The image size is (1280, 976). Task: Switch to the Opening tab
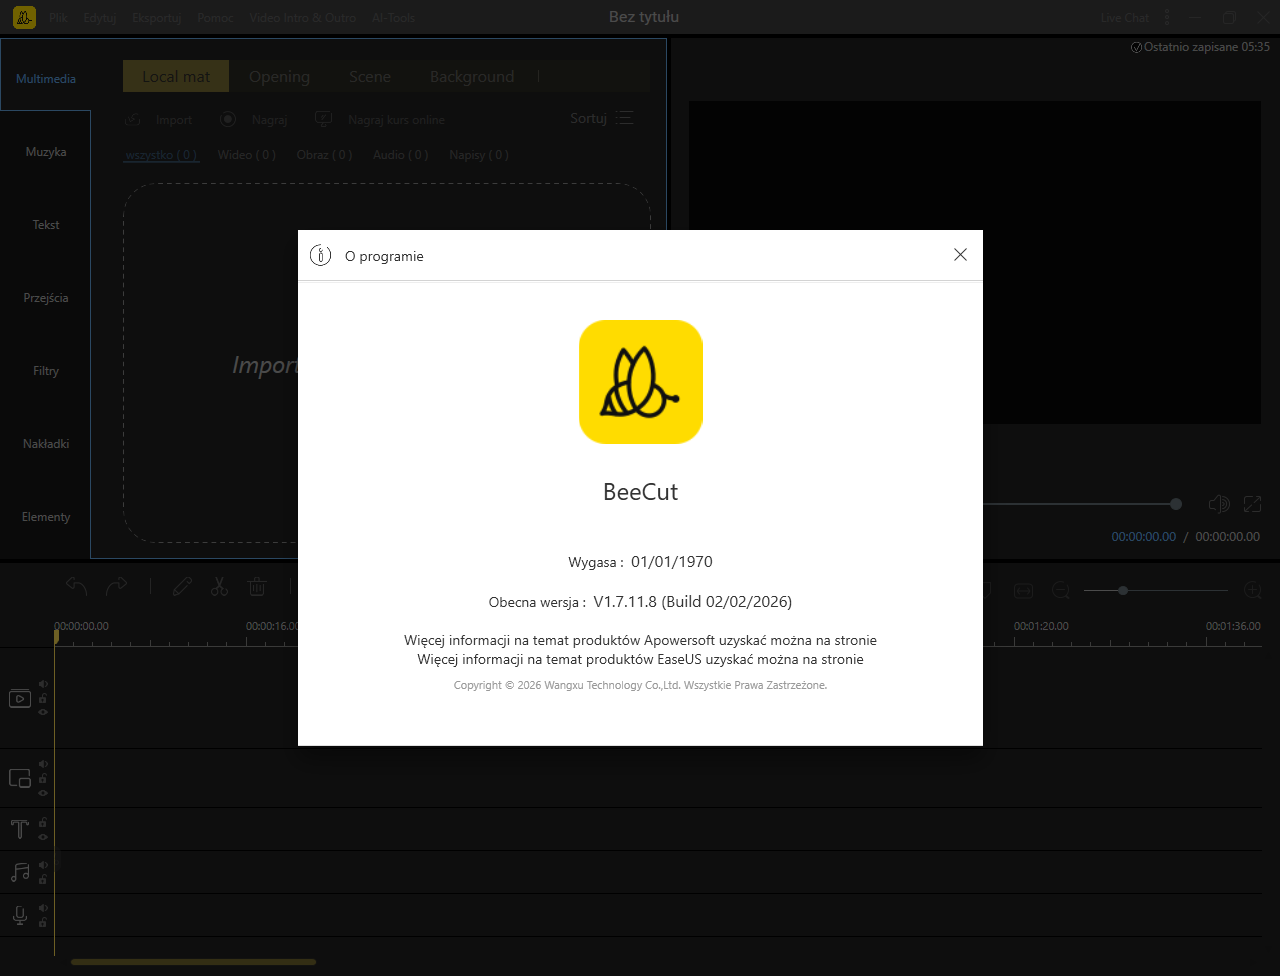(x=279, y=76)
